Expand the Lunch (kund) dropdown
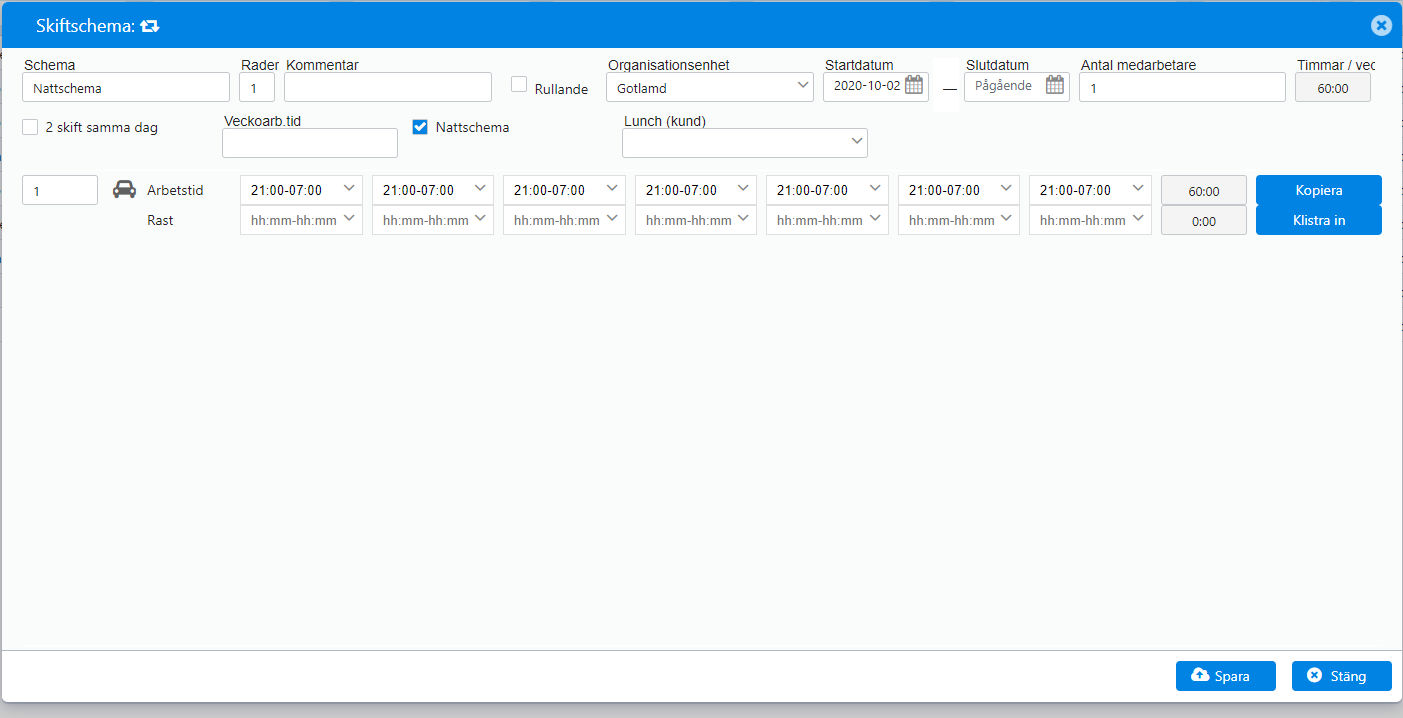This screenshot has height=718, width=1403. point(745,143)
